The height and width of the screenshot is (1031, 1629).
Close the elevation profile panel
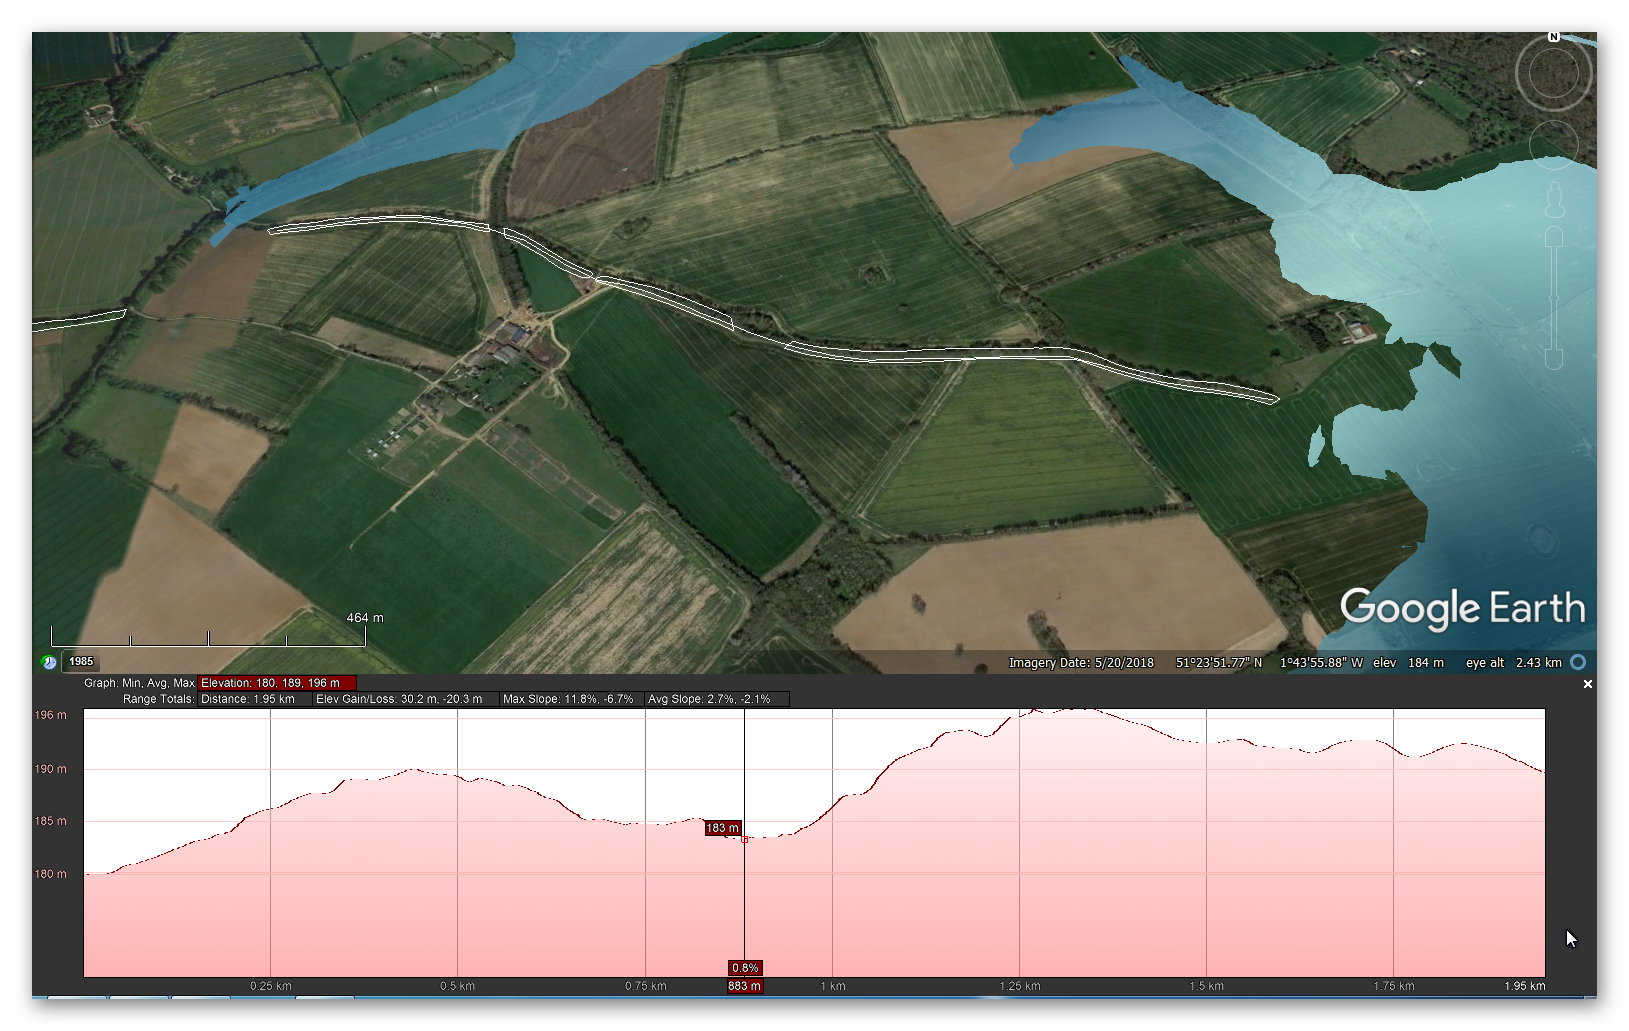[1588, 684]
